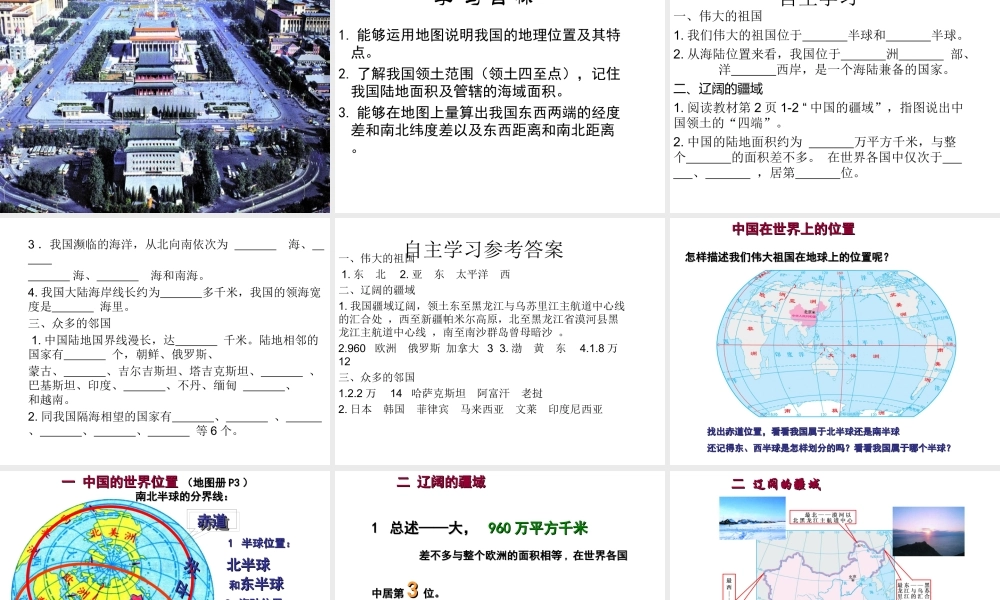Viewport: 1000px width, 600px height.
Task: Click the green text 960 万平方千米
Action: pyautogui.click(x=538, y=528)
